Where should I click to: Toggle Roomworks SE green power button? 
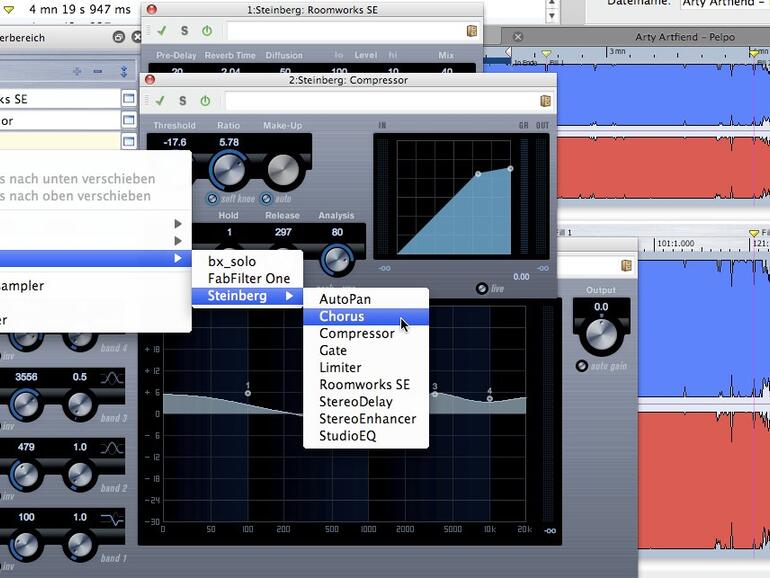click(207, 31)
